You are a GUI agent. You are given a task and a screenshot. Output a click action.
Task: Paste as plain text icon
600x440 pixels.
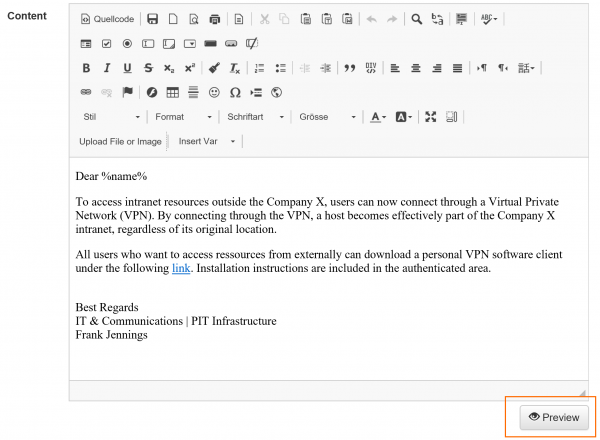pos(326,19)
